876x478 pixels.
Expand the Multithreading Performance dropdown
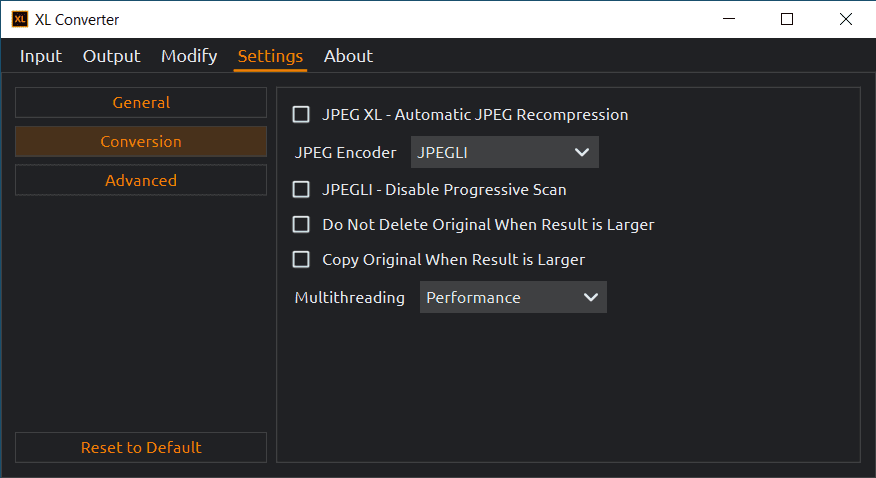(x=512, y=298)
